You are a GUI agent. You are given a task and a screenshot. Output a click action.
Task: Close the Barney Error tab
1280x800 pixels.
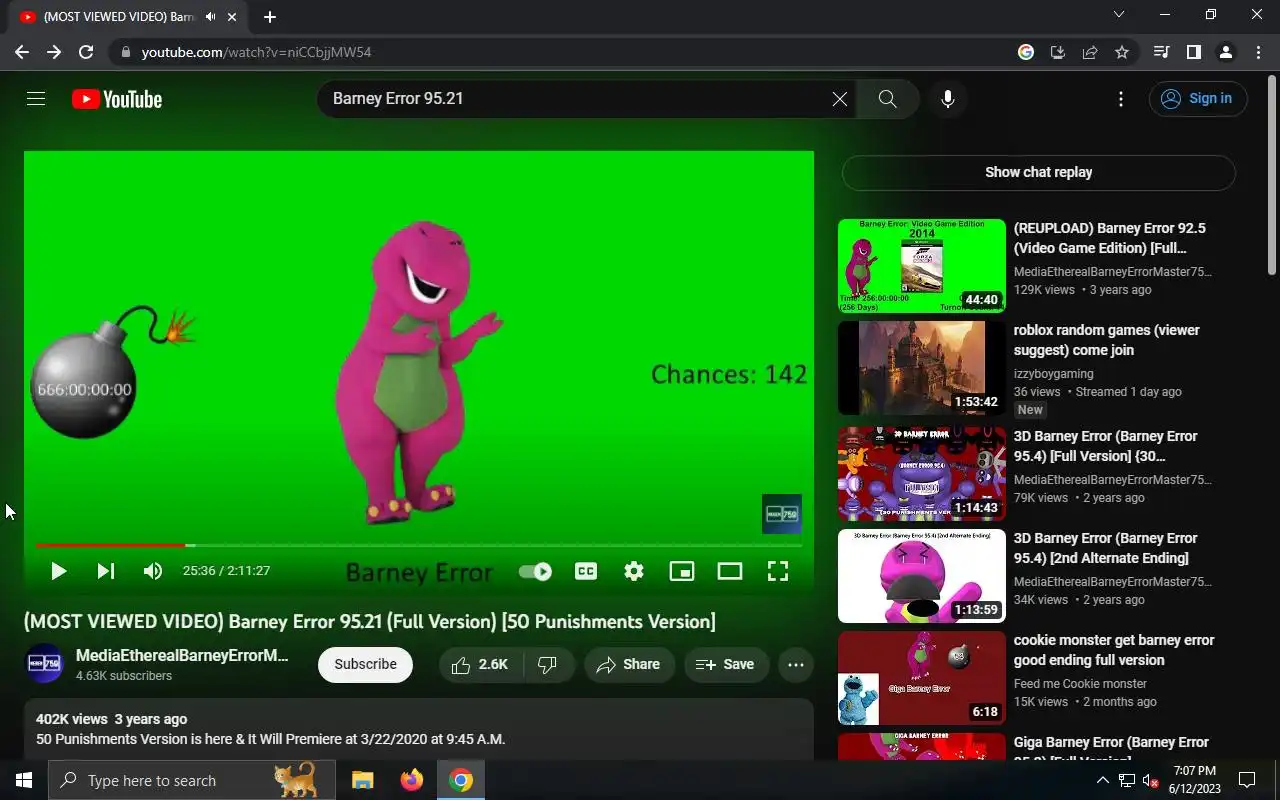click(233, 17)
